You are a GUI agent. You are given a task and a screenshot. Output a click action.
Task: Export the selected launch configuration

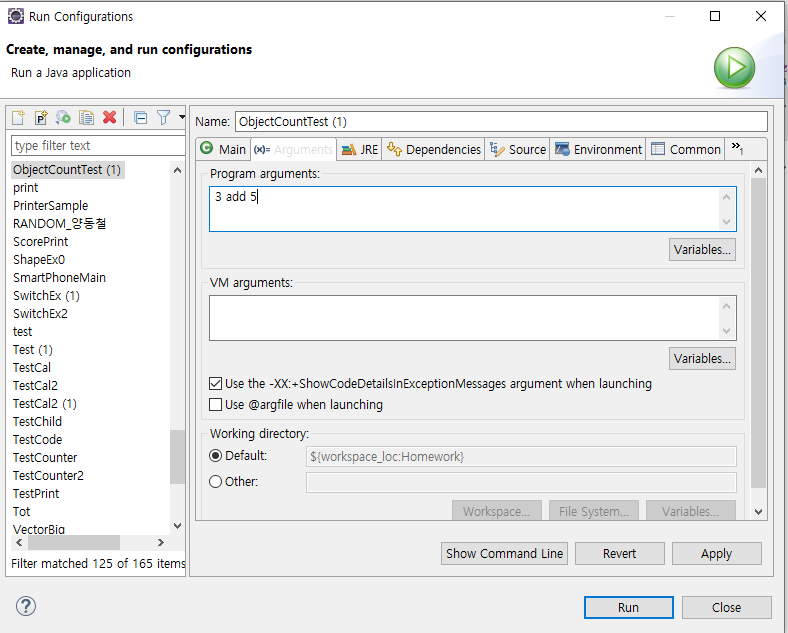63,118
